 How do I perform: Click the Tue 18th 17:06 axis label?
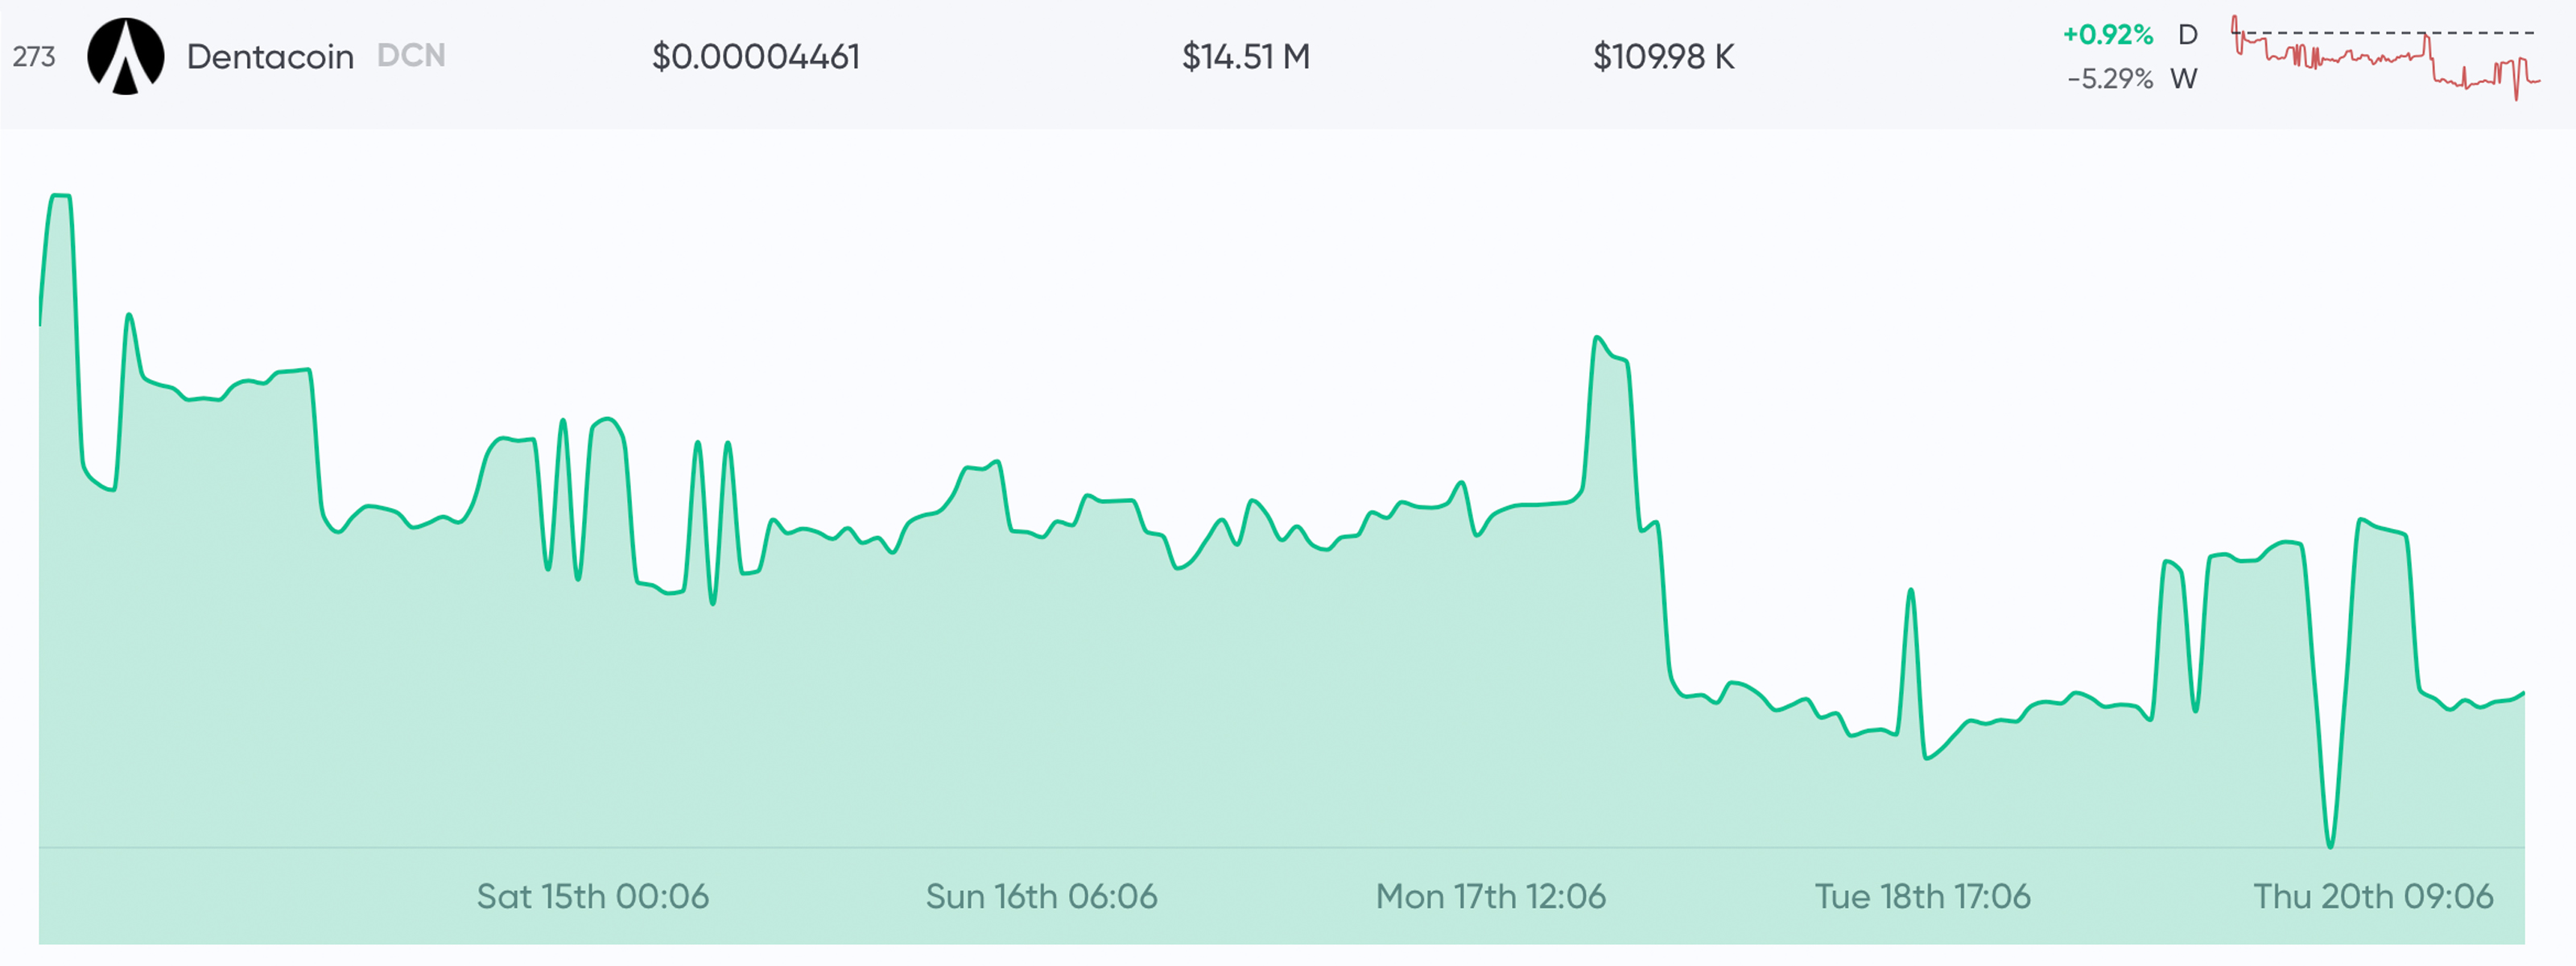pyautogui.click(x=1922, y=896)
